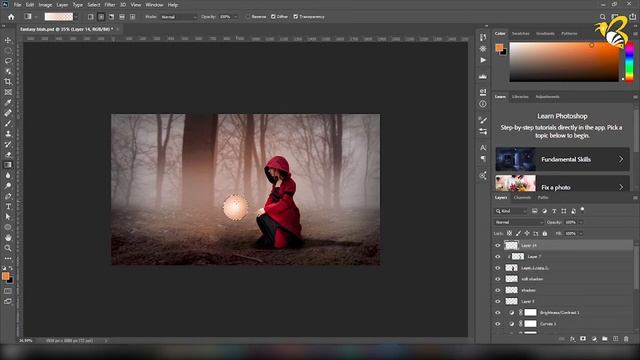Select the Dodge tool
Image resolution: width=640 pixels, height=360 pixels.
pos(8,186)
